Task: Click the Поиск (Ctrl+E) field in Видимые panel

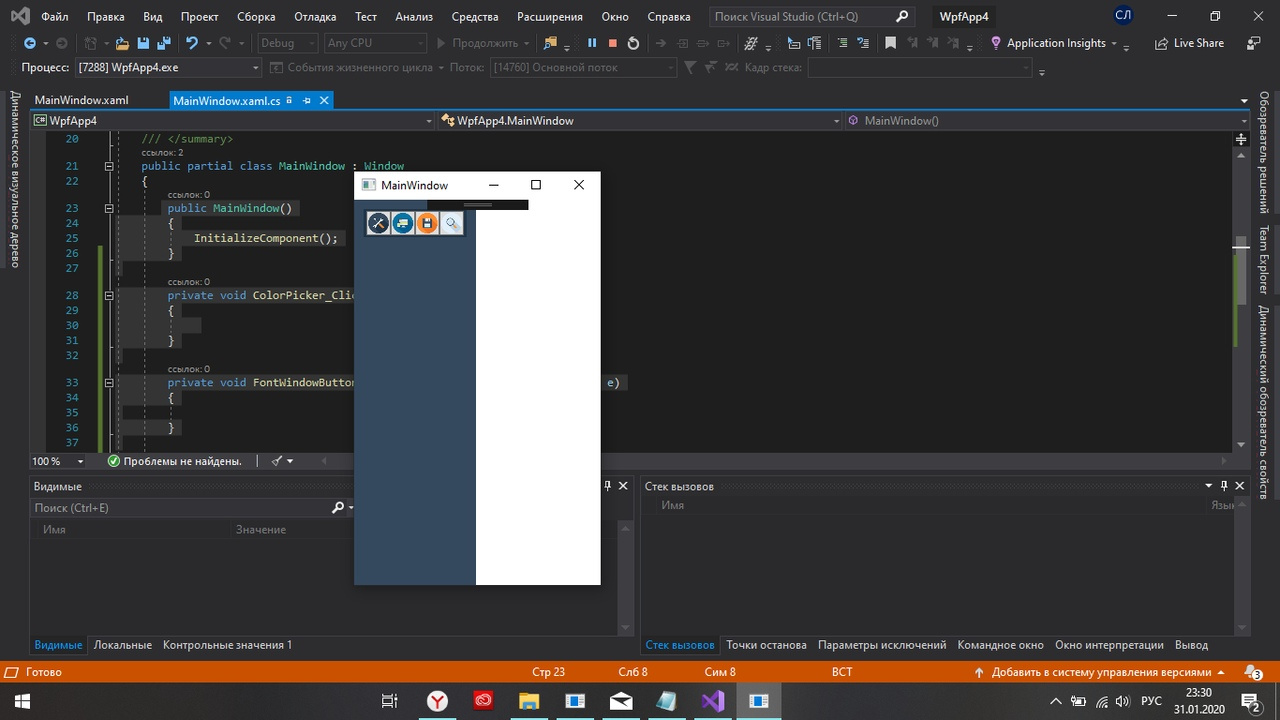Action: coord(192,508)
